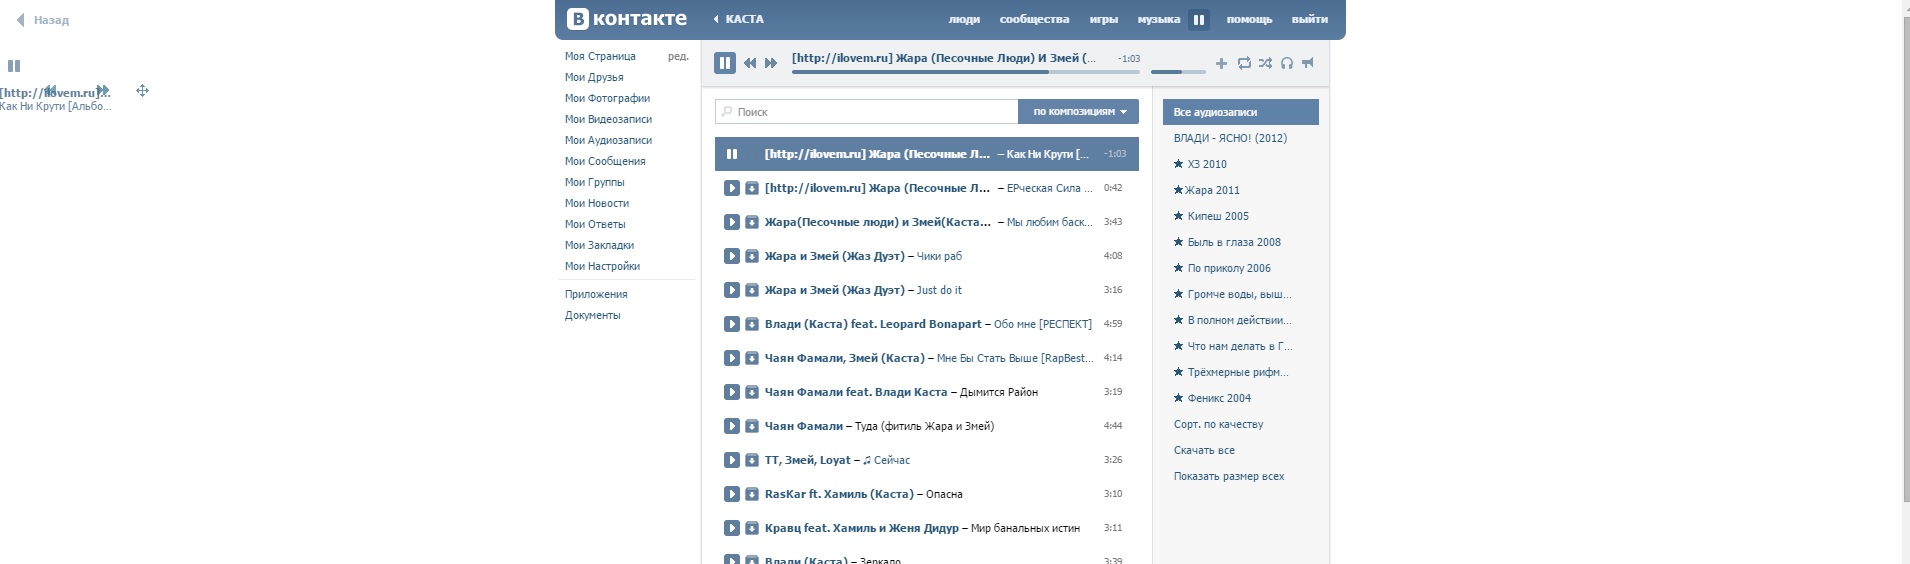Download Мне Бы Стать Выше track
The width and height of the screenshot is (1910, 564).
point(752,358)
